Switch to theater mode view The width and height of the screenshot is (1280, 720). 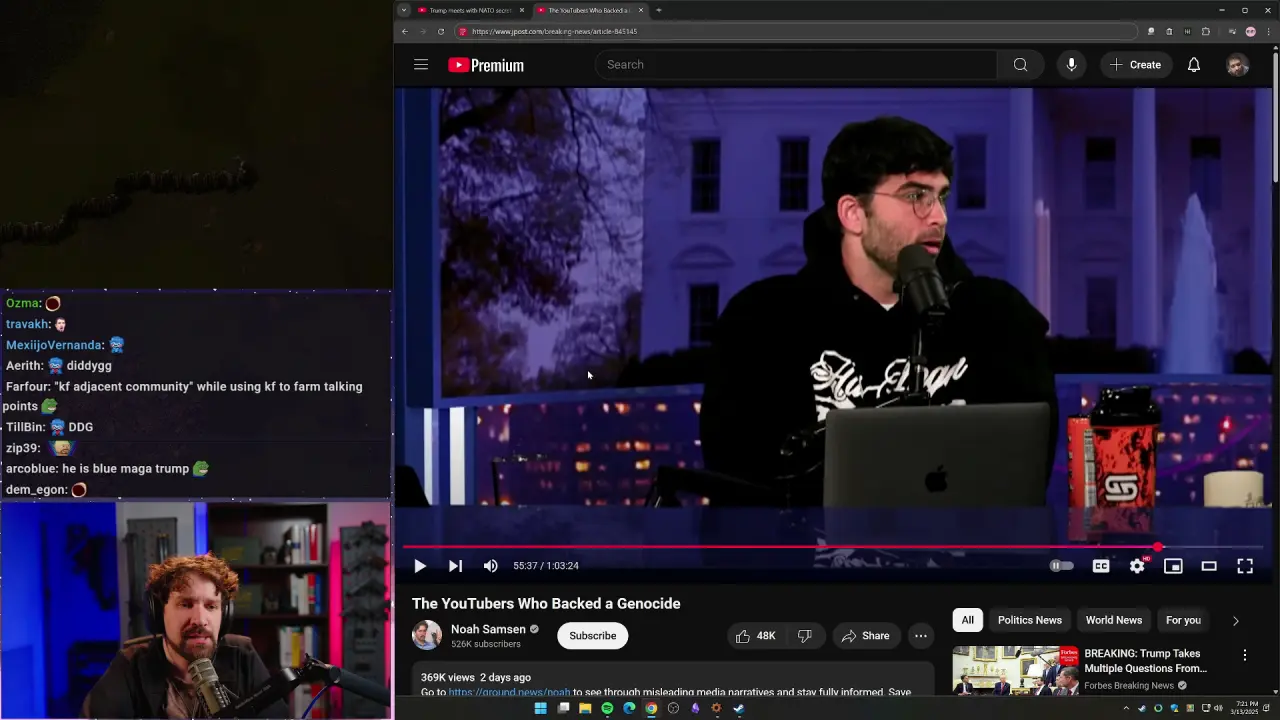[1209, 566]
